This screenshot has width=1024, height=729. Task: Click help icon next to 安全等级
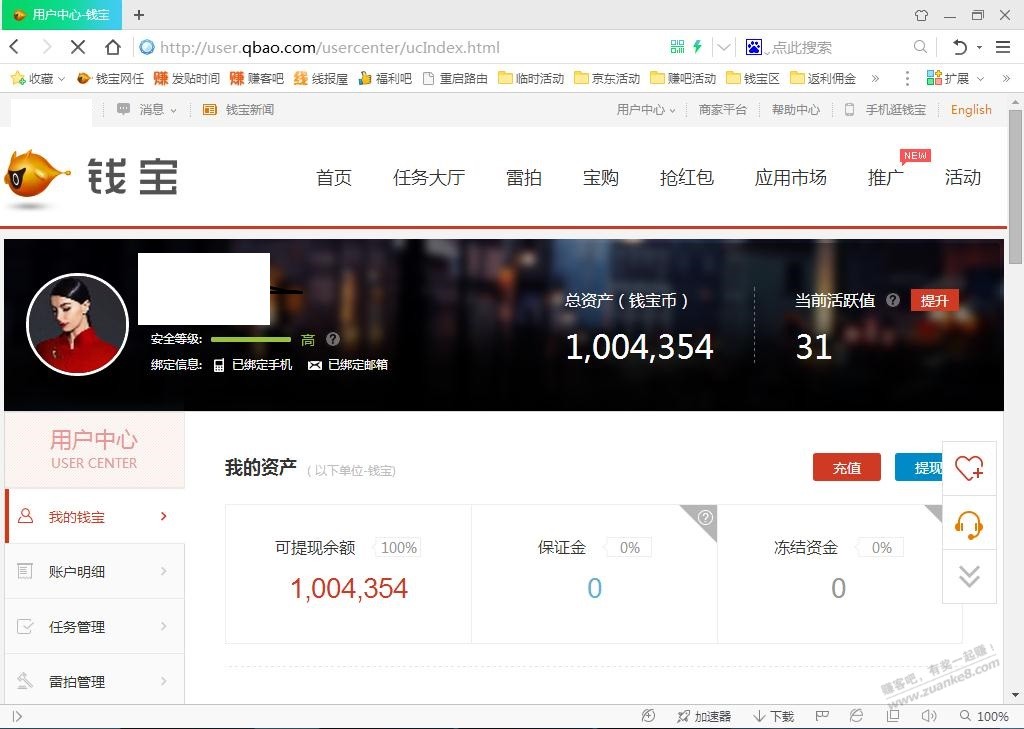pos(332,339)
